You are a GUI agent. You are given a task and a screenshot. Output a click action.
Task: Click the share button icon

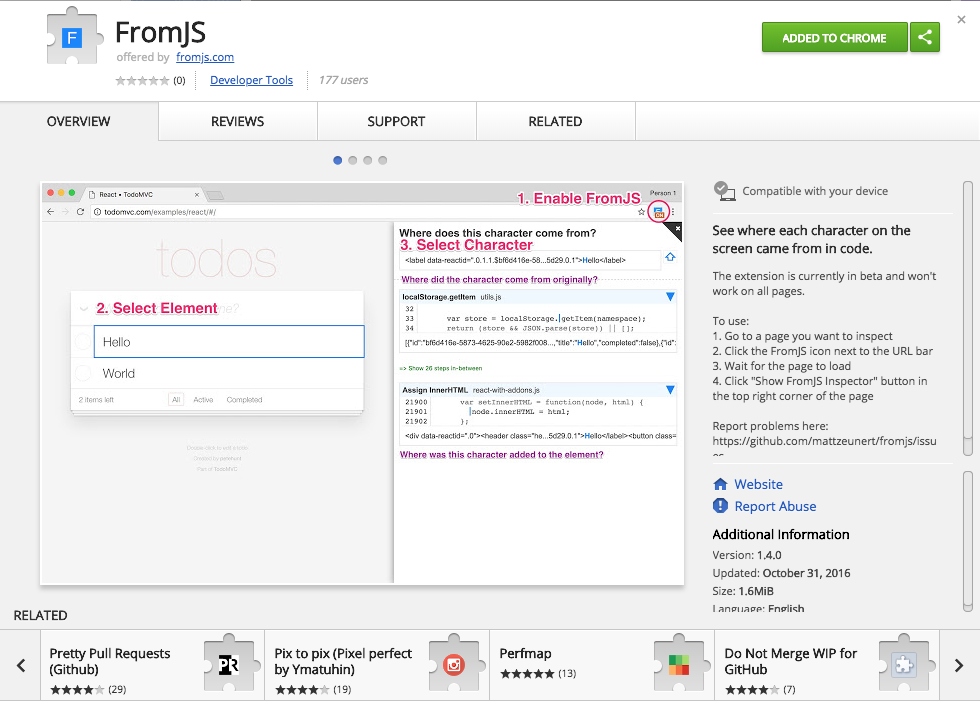[x=925, y=37]
